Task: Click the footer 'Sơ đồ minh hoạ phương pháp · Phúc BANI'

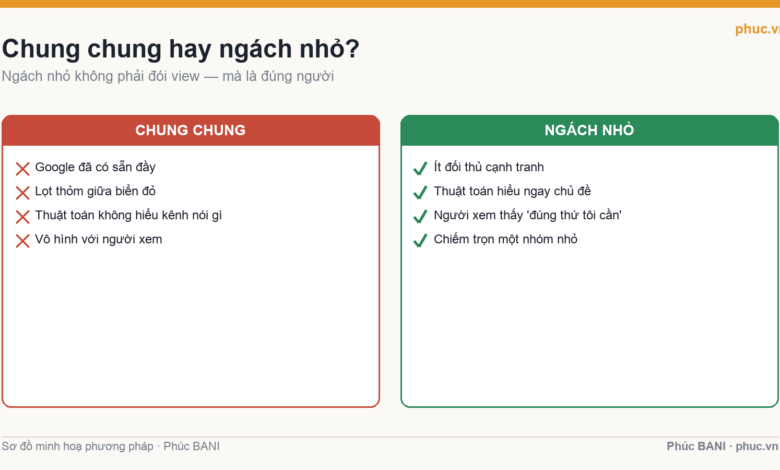Action: click(110, 446)
